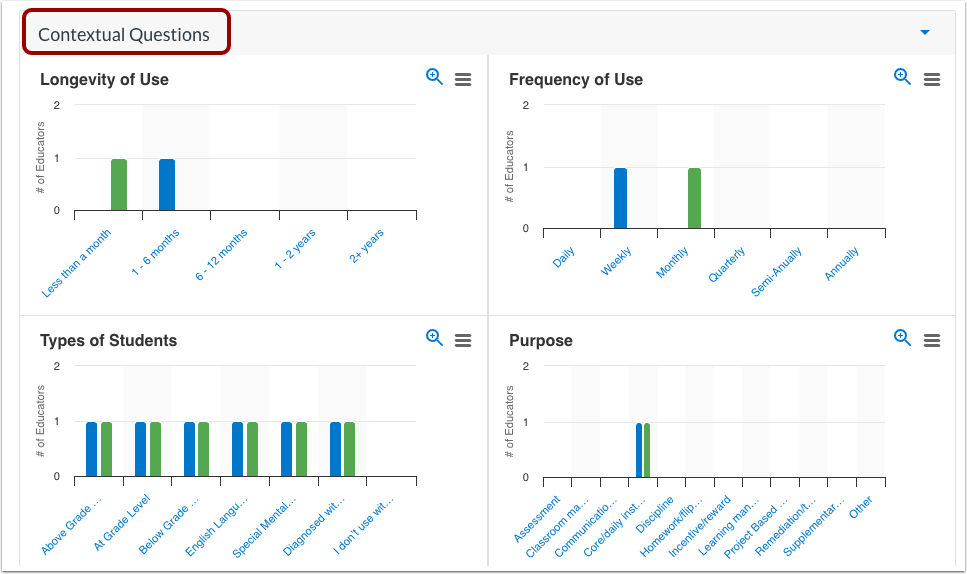Zoom into the Purpose chart

(x=902, y=338)
